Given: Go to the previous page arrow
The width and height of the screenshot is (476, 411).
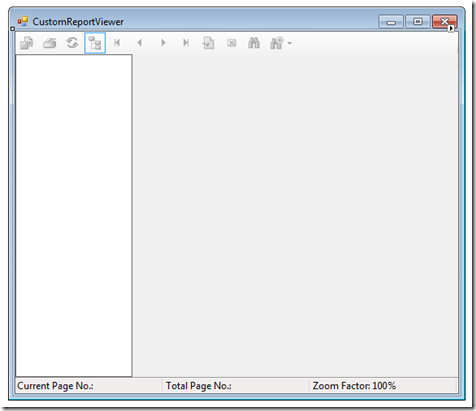Looking at the screenshot, I should tap(140, 43).
